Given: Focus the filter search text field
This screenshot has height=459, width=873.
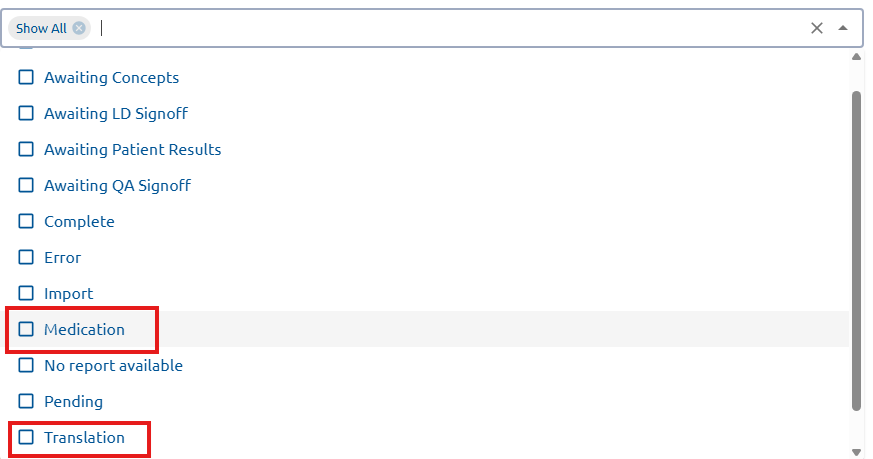Looking at the screenshot, I should 450,28.
